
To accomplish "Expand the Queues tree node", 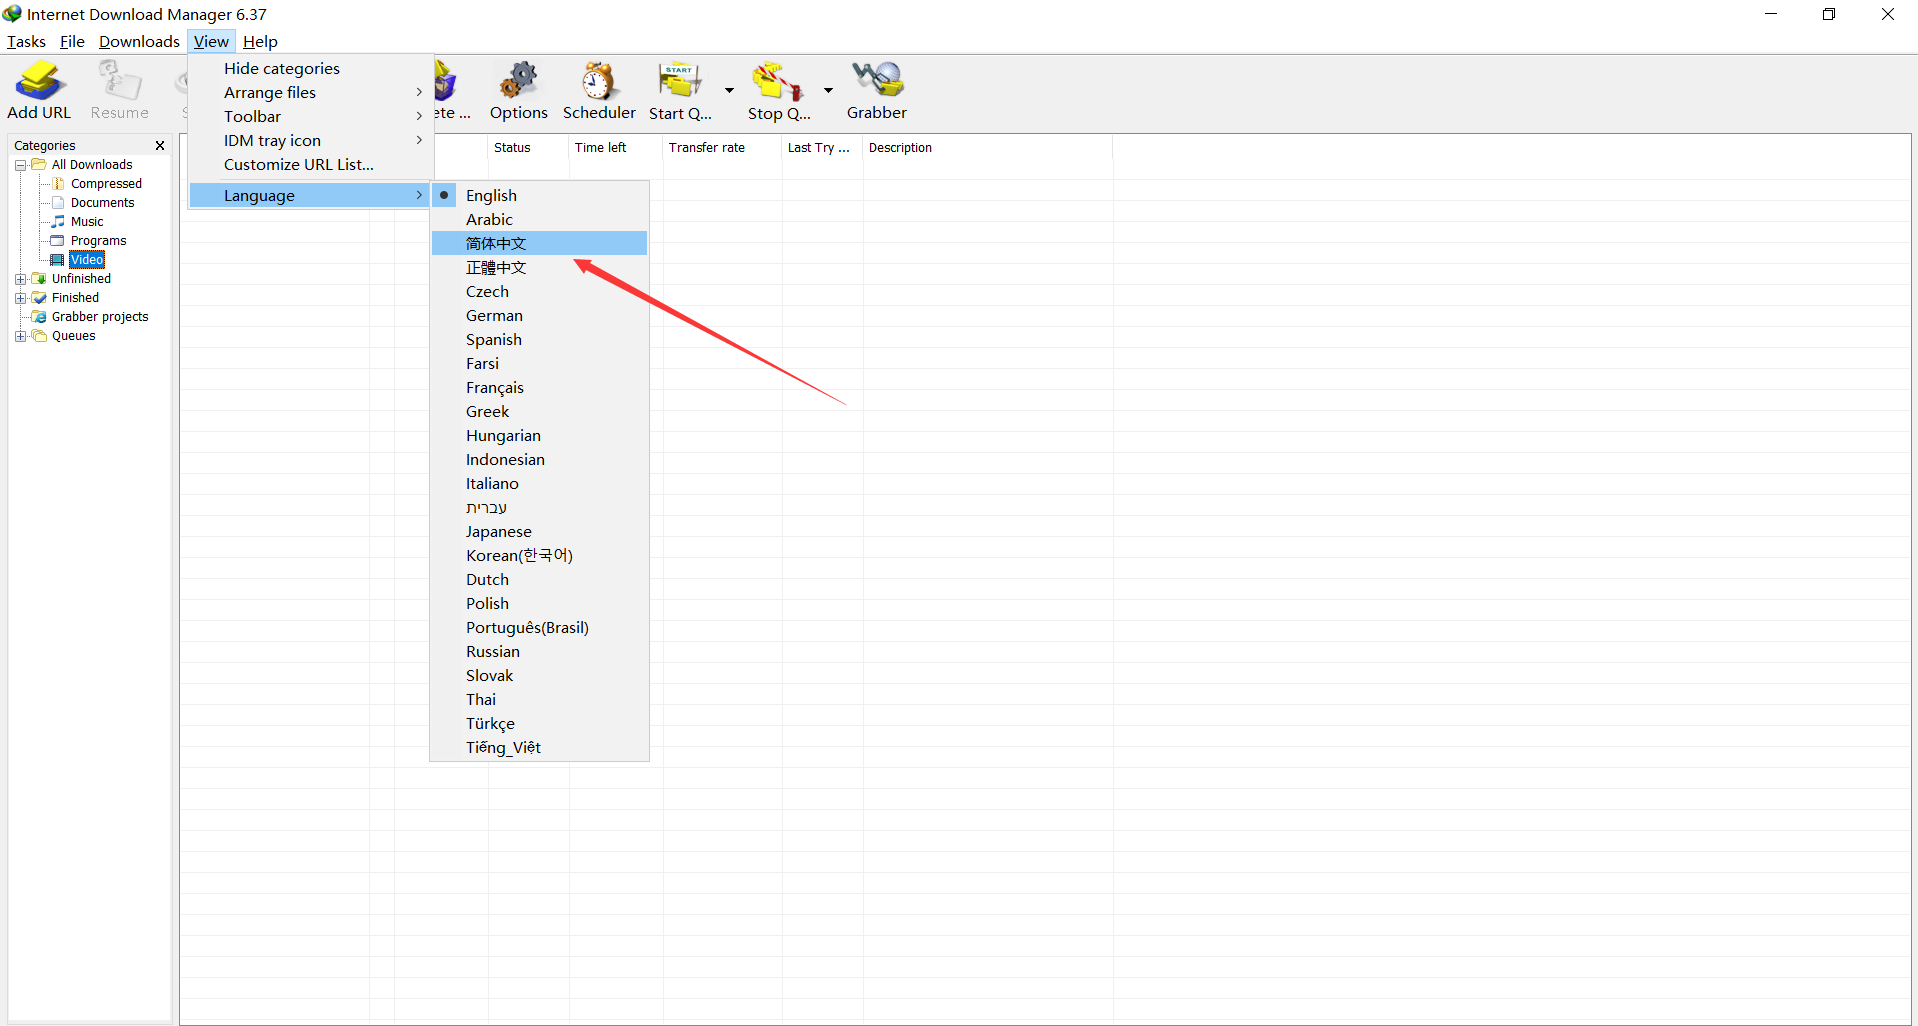I will 20,336.
